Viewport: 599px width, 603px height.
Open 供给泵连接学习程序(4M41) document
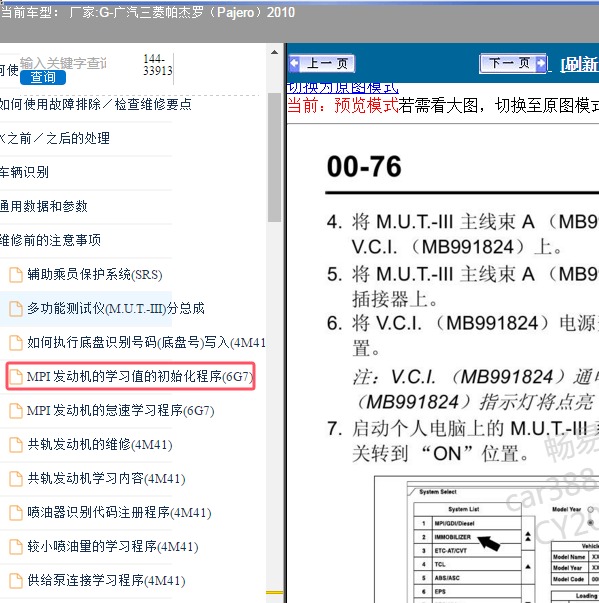coord(106,580)
